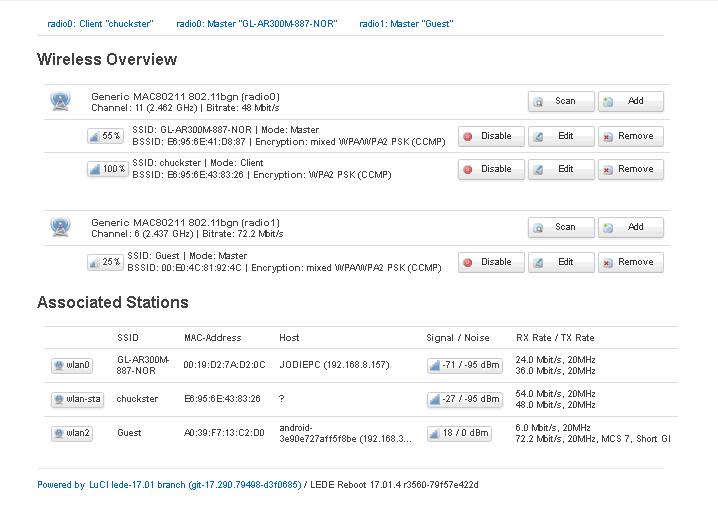Click host JODIEPC (192.168.8.157)
This screenshot has height=513, width=718.
[x=334, y=365]
